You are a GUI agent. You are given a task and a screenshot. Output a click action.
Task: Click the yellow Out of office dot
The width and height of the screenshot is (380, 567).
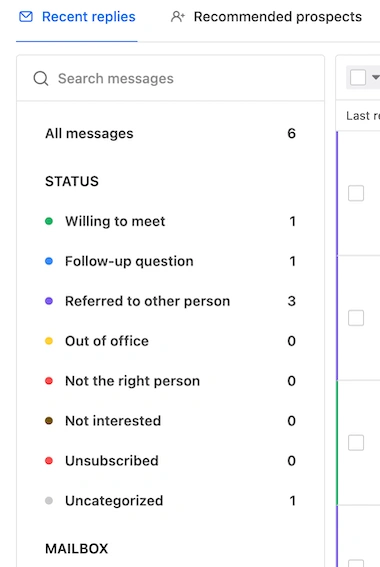49,341
